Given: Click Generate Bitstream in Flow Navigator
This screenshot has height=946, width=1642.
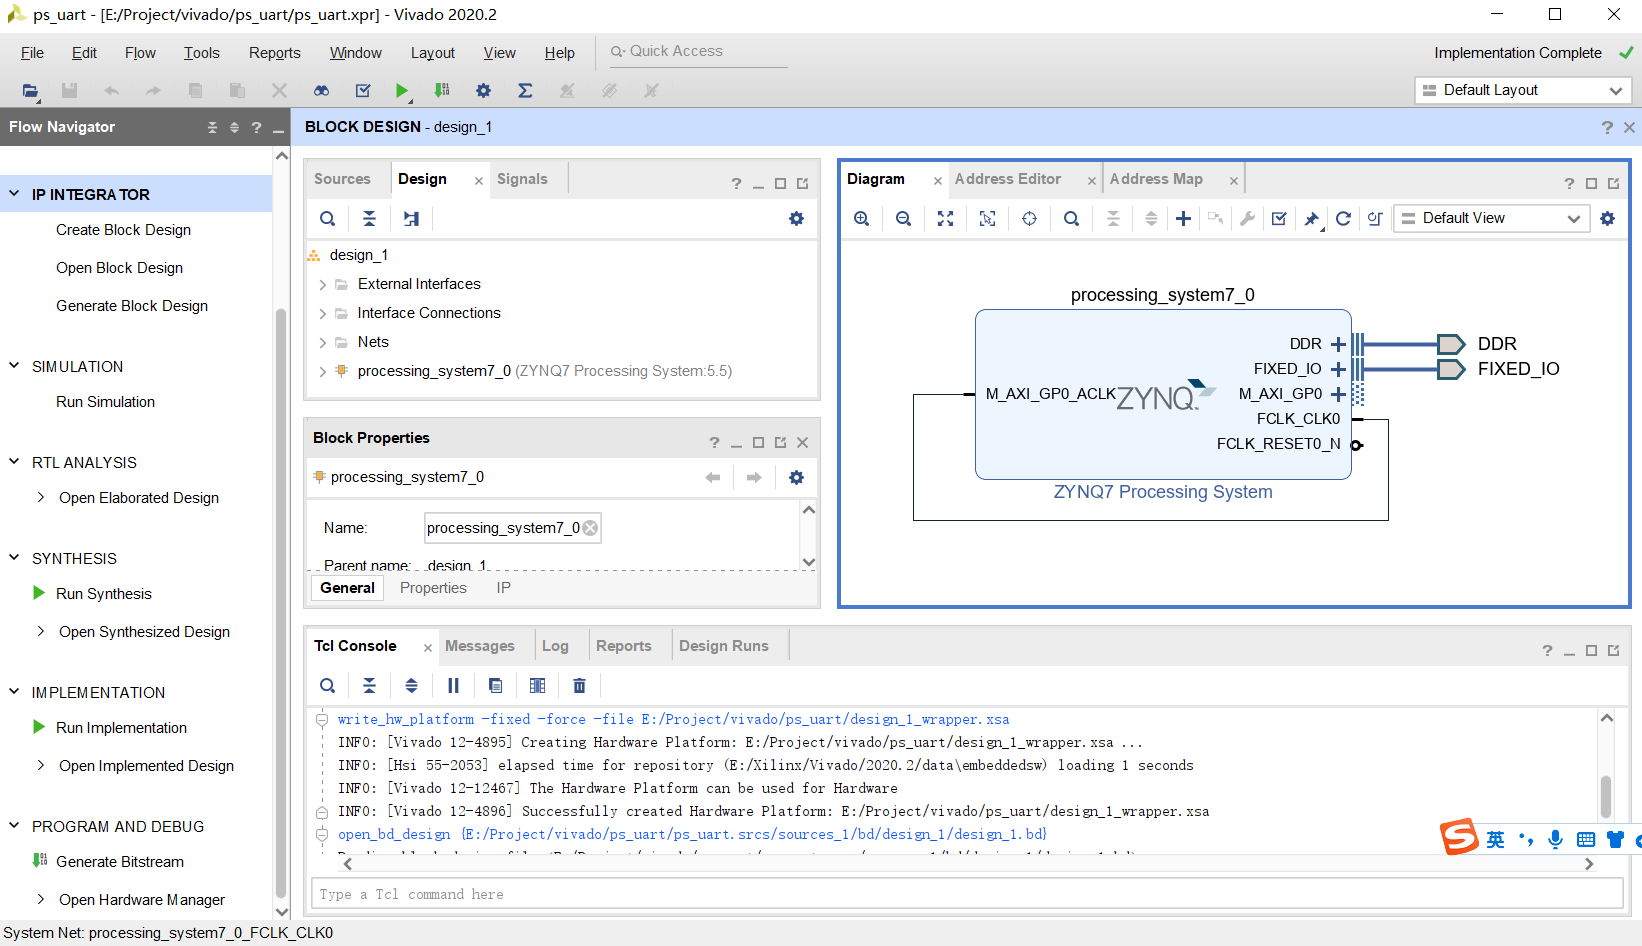Looking at the screenshot, I should (120, 862).
